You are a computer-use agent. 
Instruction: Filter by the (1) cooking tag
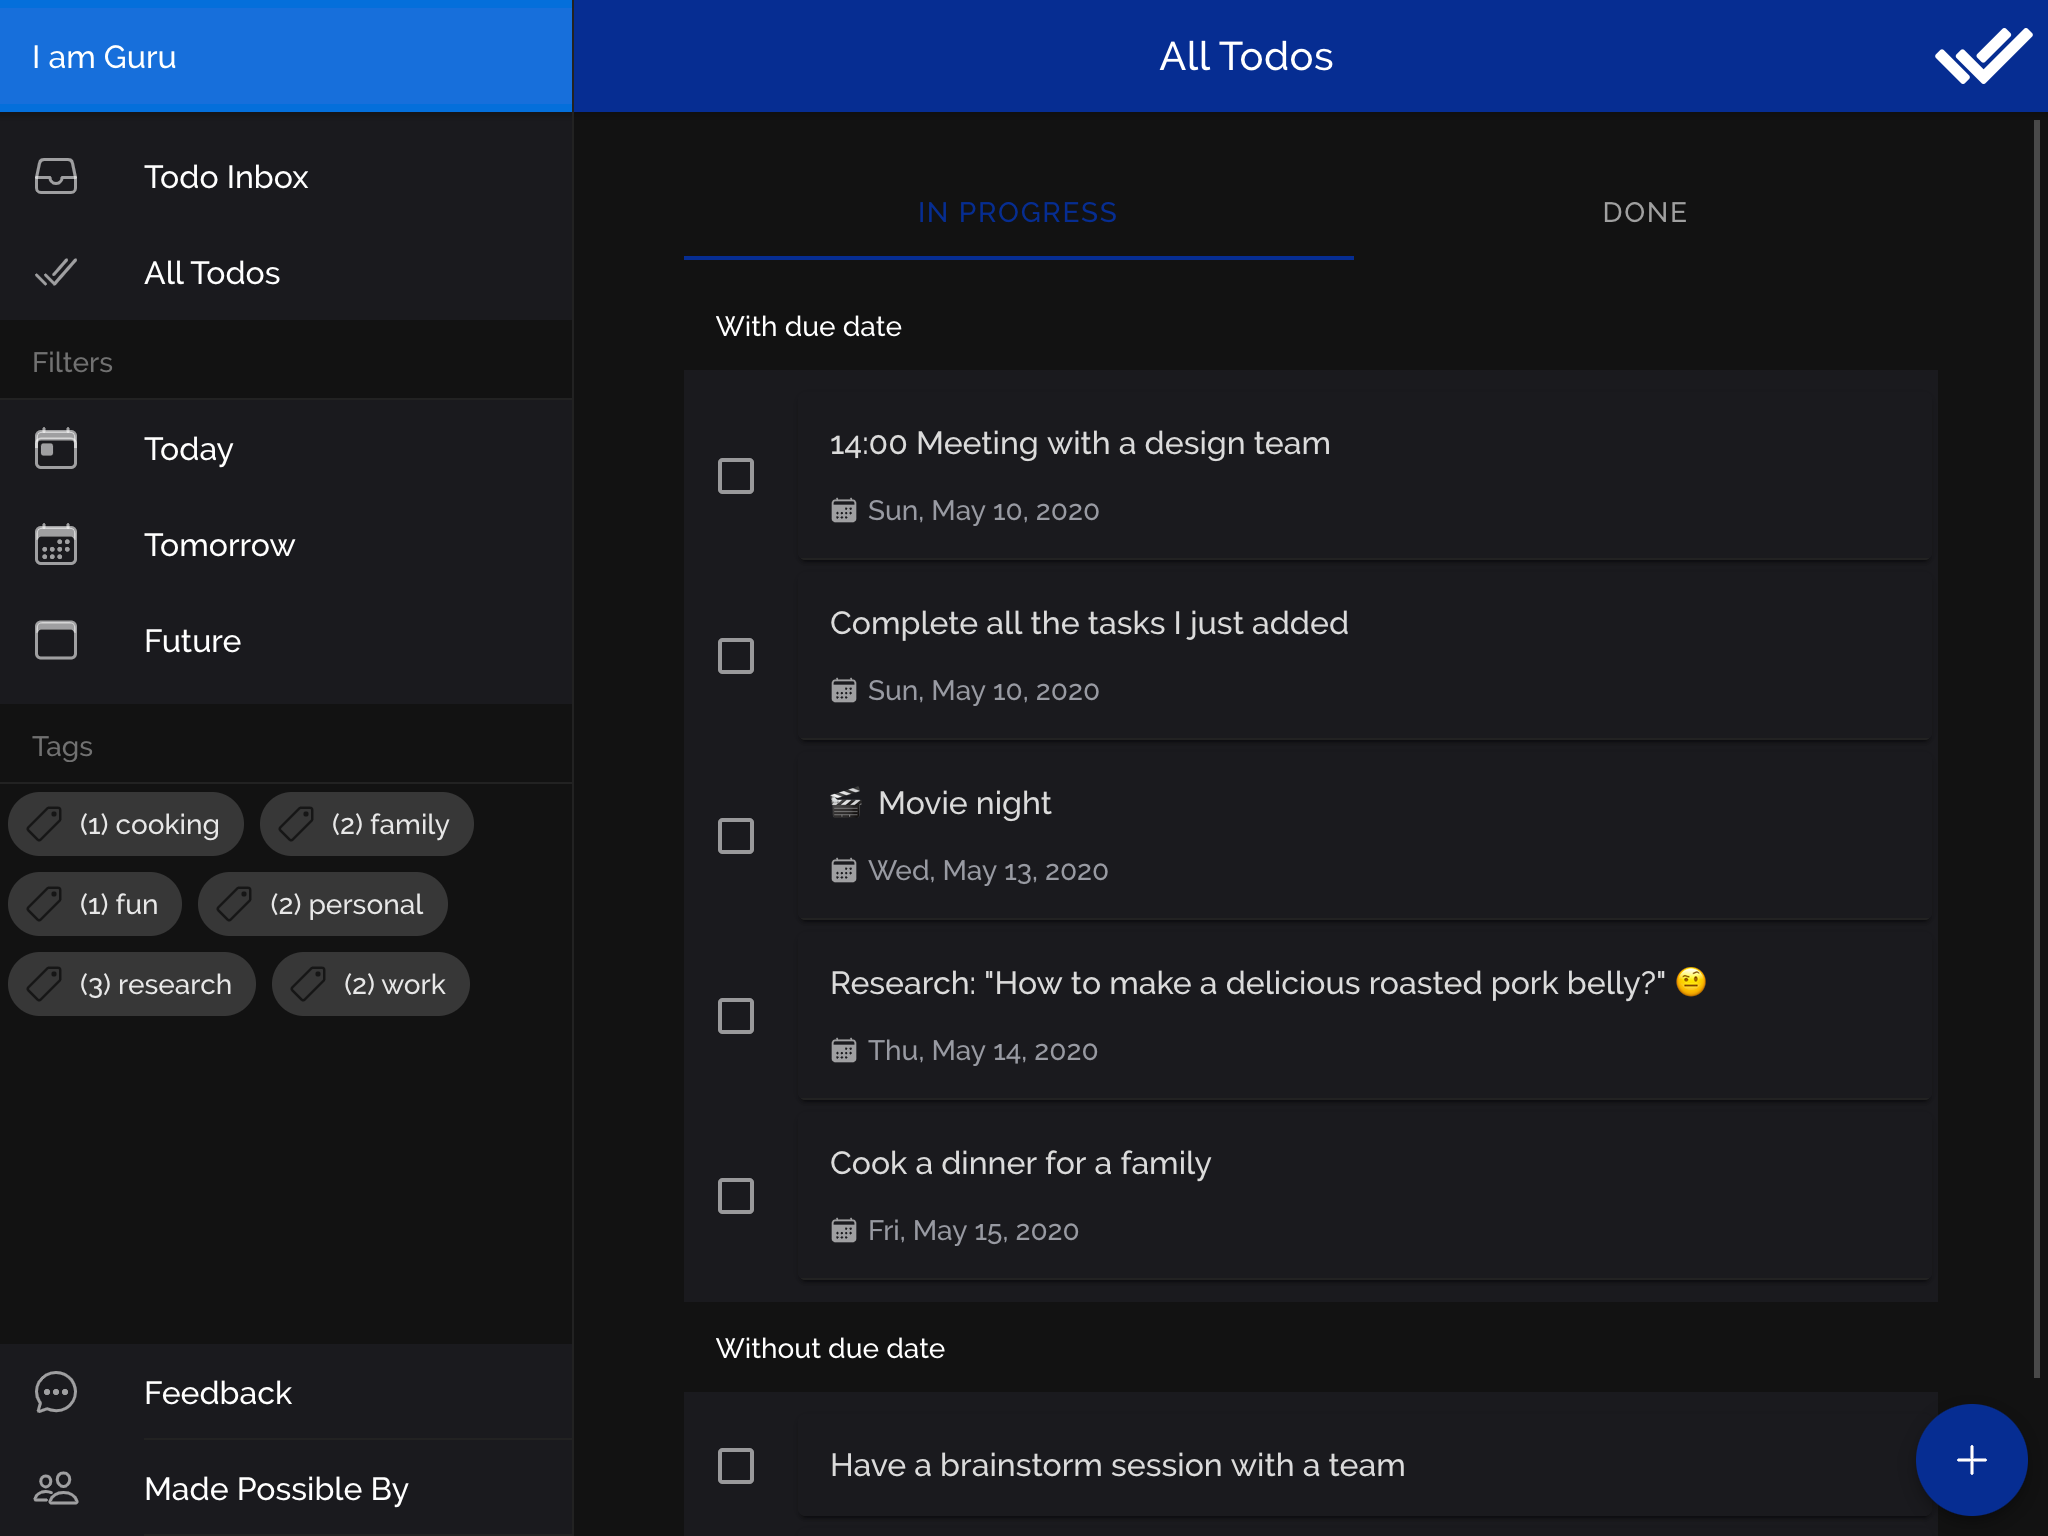tap(126, 824)
